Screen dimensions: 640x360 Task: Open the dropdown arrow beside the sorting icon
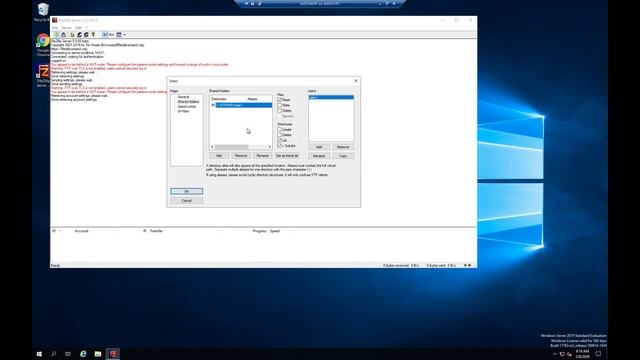coord(124,35)
